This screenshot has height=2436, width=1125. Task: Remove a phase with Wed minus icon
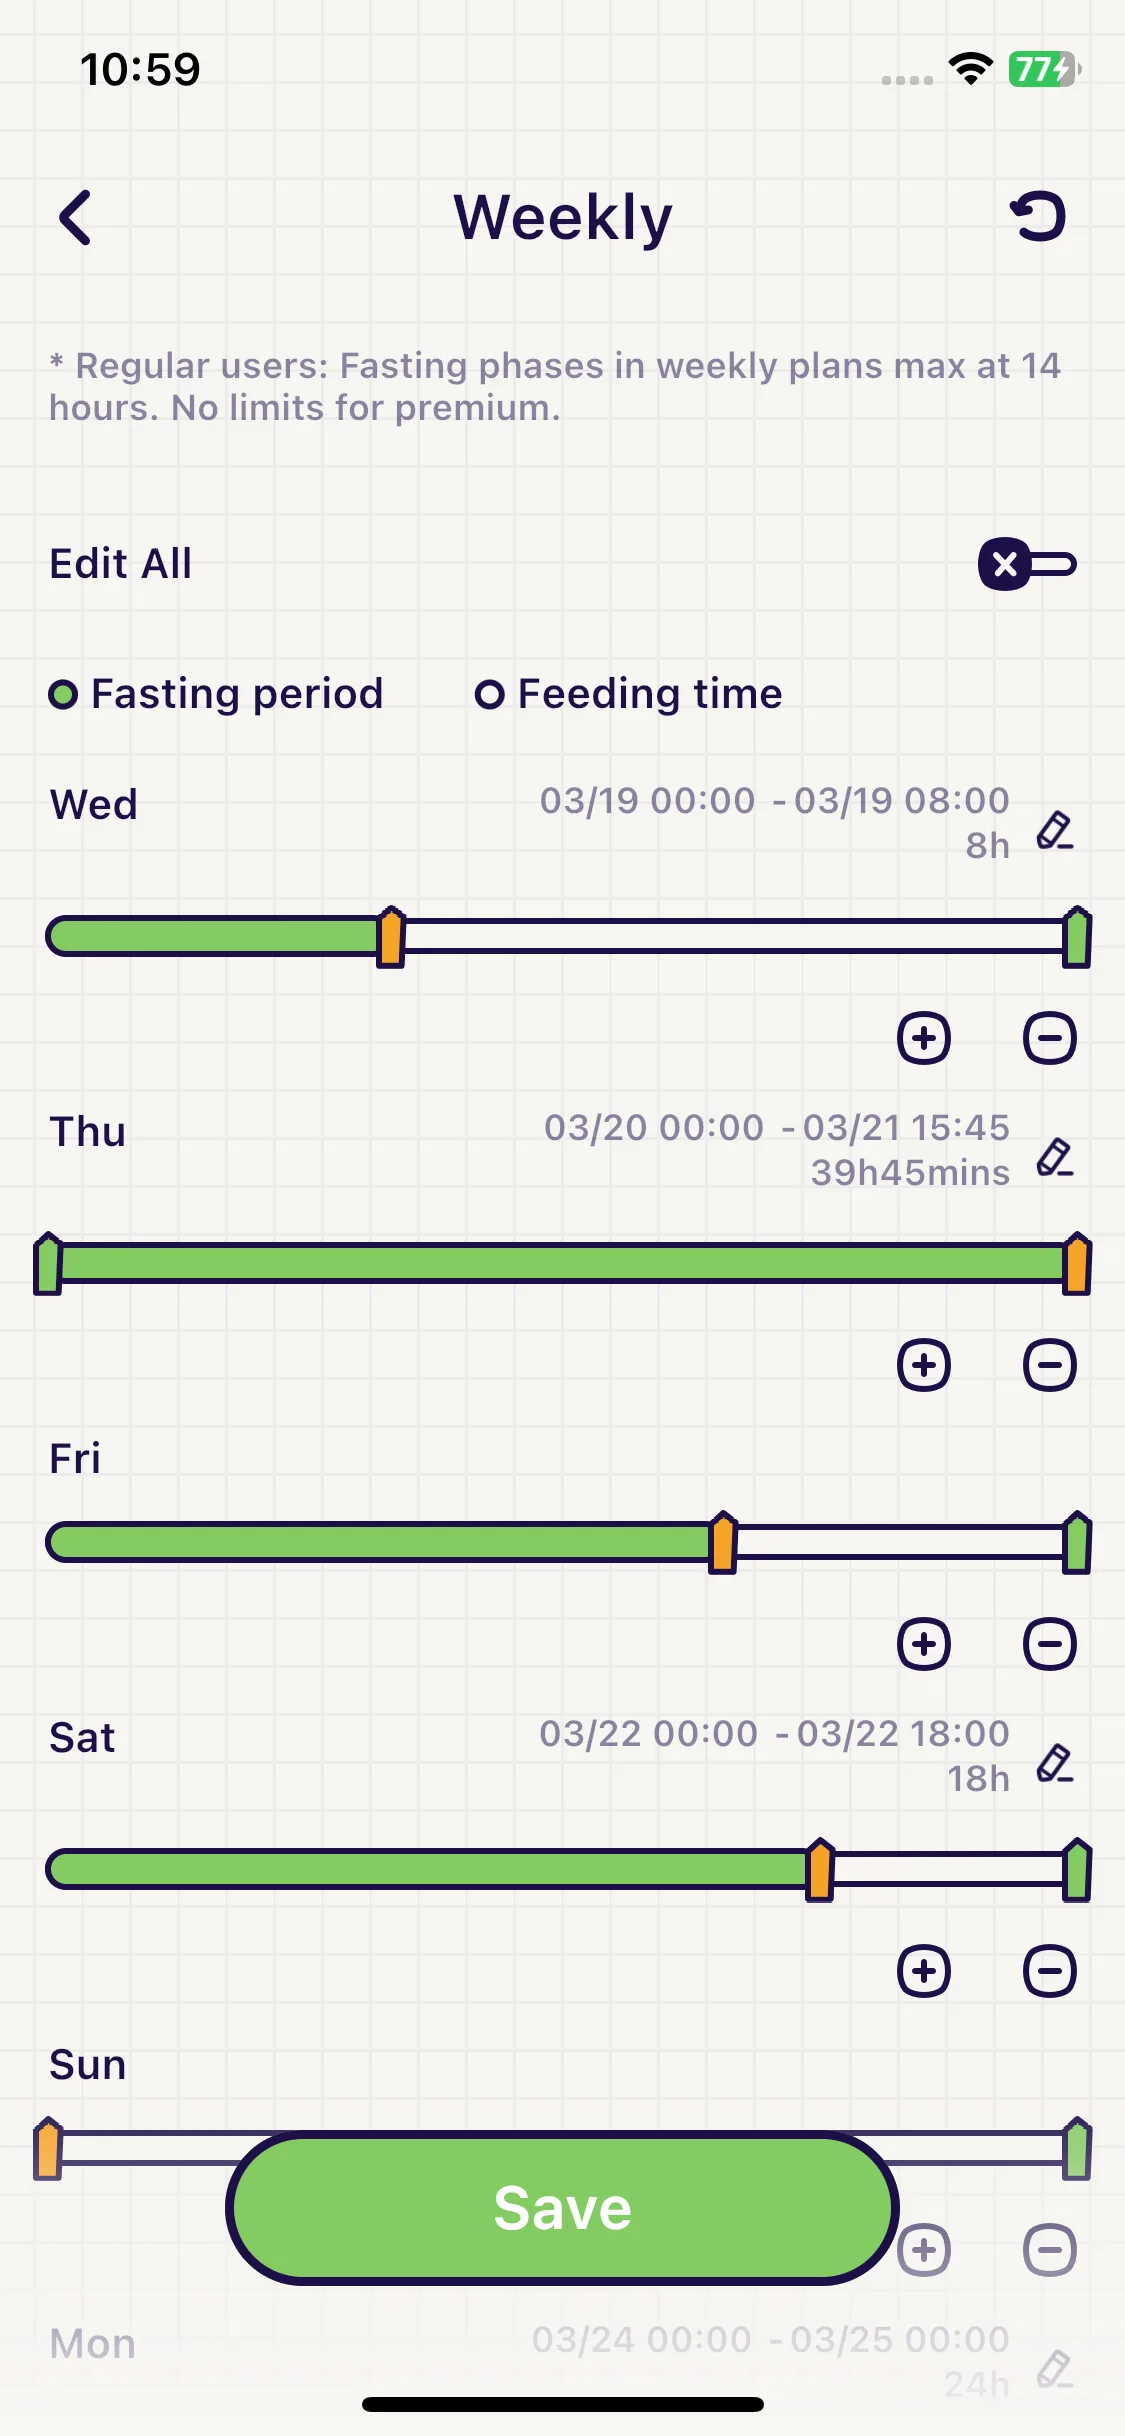coord(1050,1038)
